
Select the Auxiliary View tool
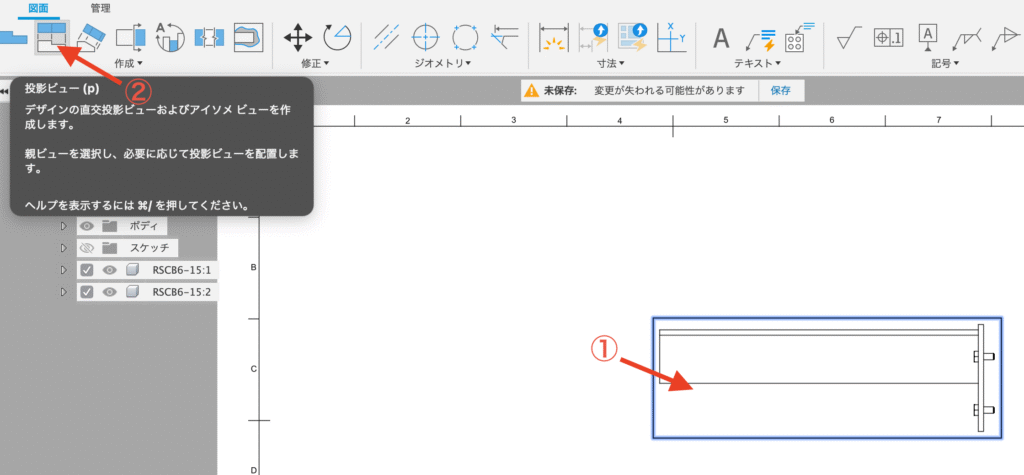[92, 38]
